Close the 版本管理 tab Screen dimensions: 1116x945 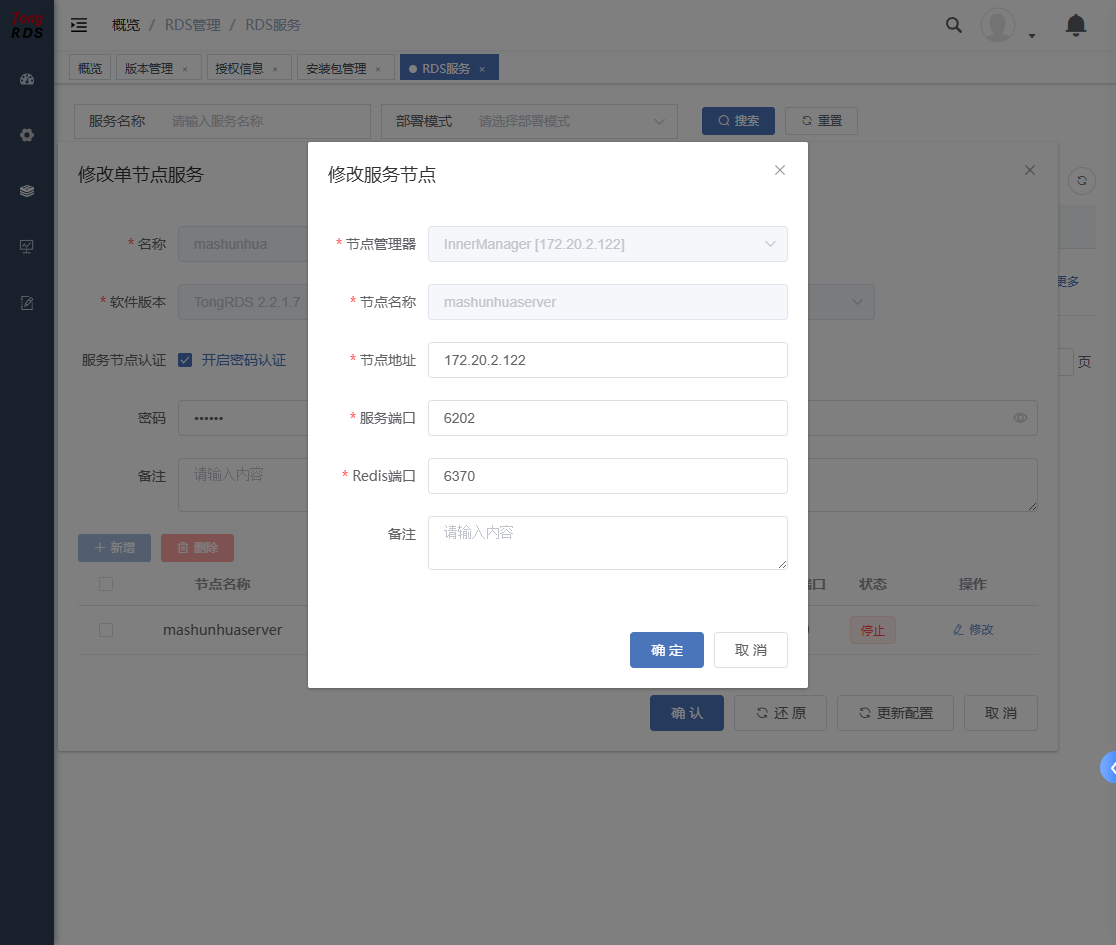185,69
